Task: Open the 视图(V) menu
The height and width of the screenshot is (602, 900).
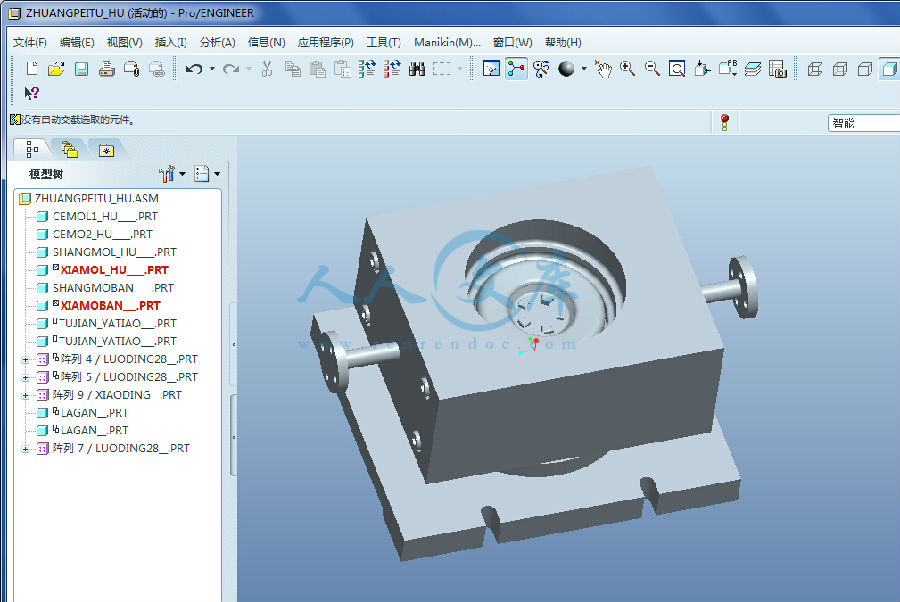Action: (x=124, y=42)
